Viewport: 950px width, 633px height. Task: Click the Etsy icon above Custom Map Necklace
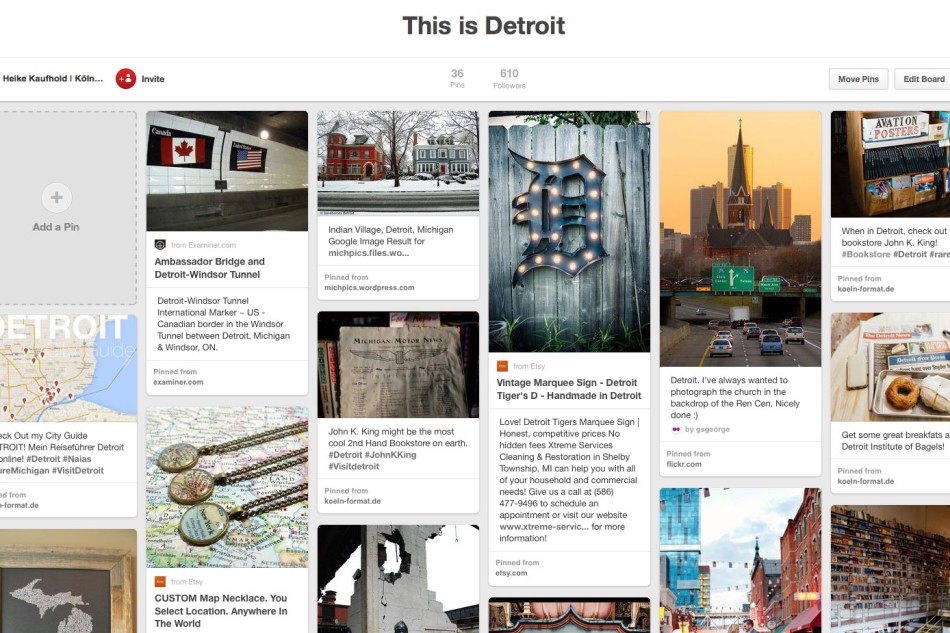(160, 582)
